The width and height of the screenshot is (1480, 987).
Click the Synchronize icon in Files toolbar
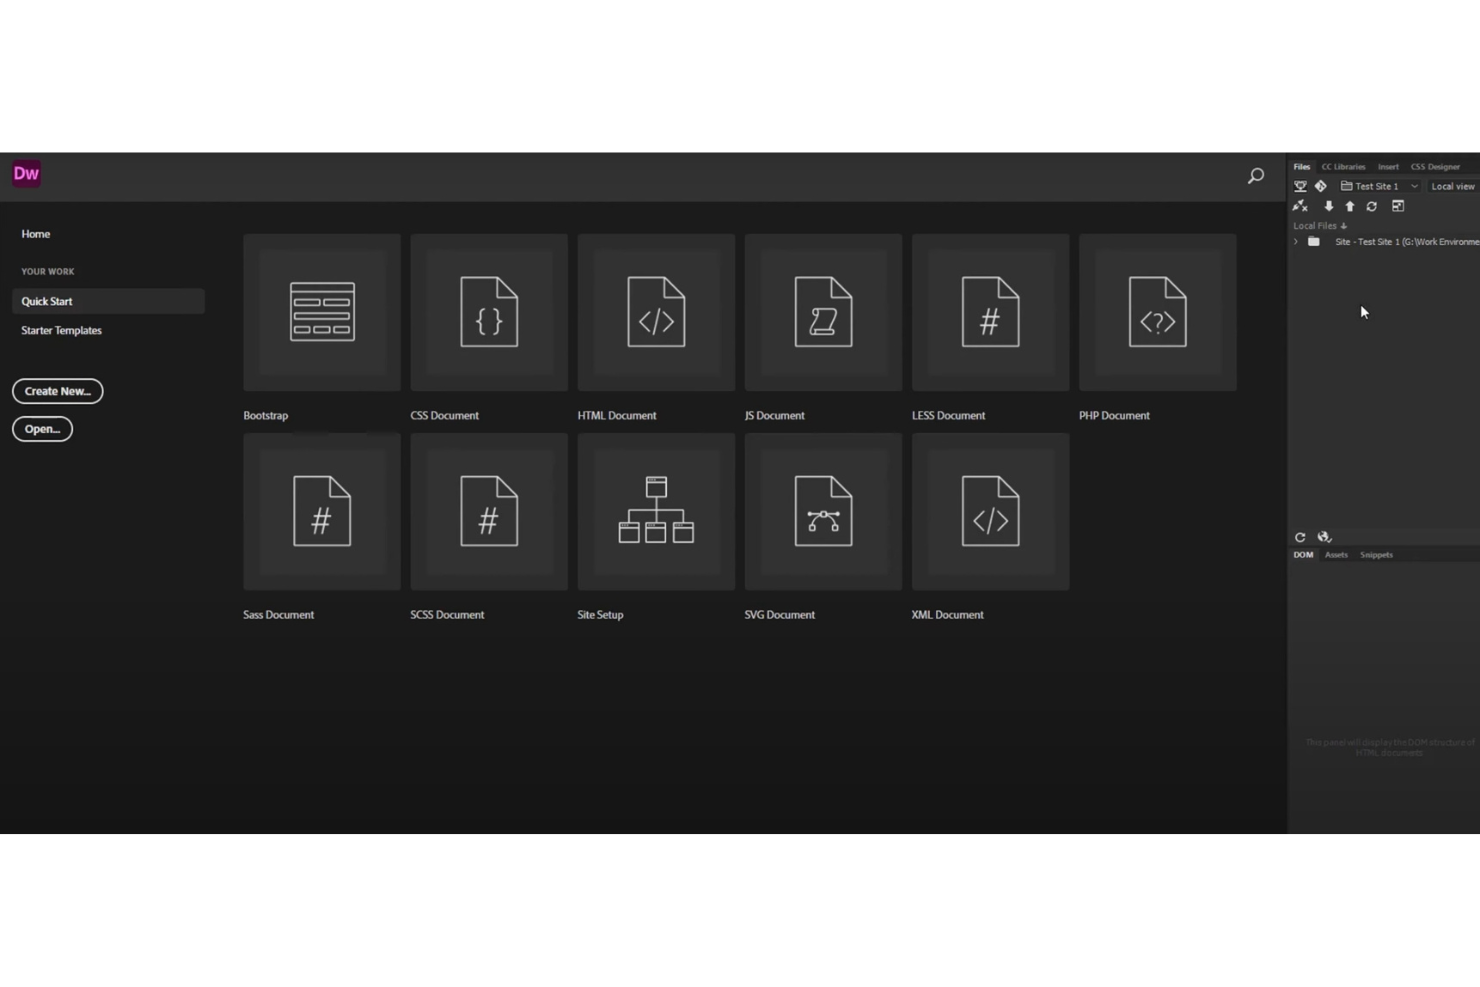[1372, 206]
